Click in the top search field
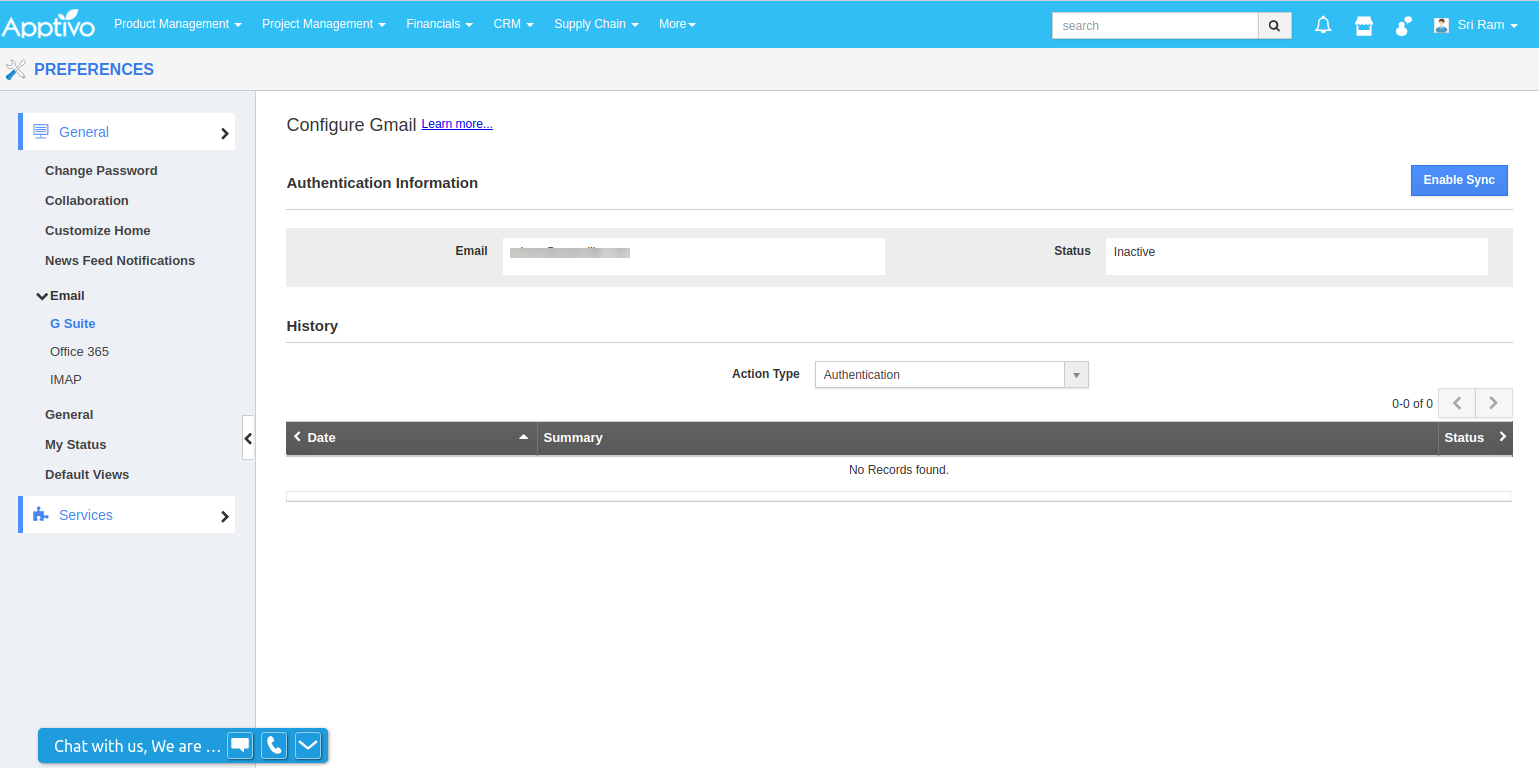Screen dimensions: 1539x768 point(1155,26)
